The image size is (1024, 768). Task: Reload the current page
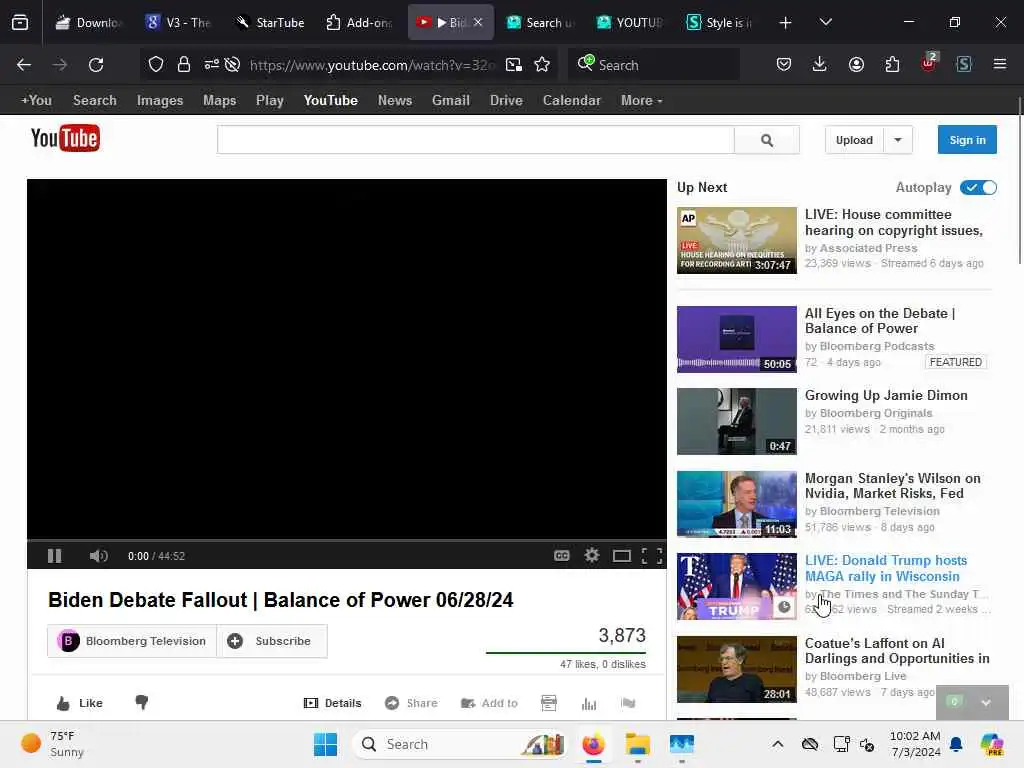click(x=96, y=65)
